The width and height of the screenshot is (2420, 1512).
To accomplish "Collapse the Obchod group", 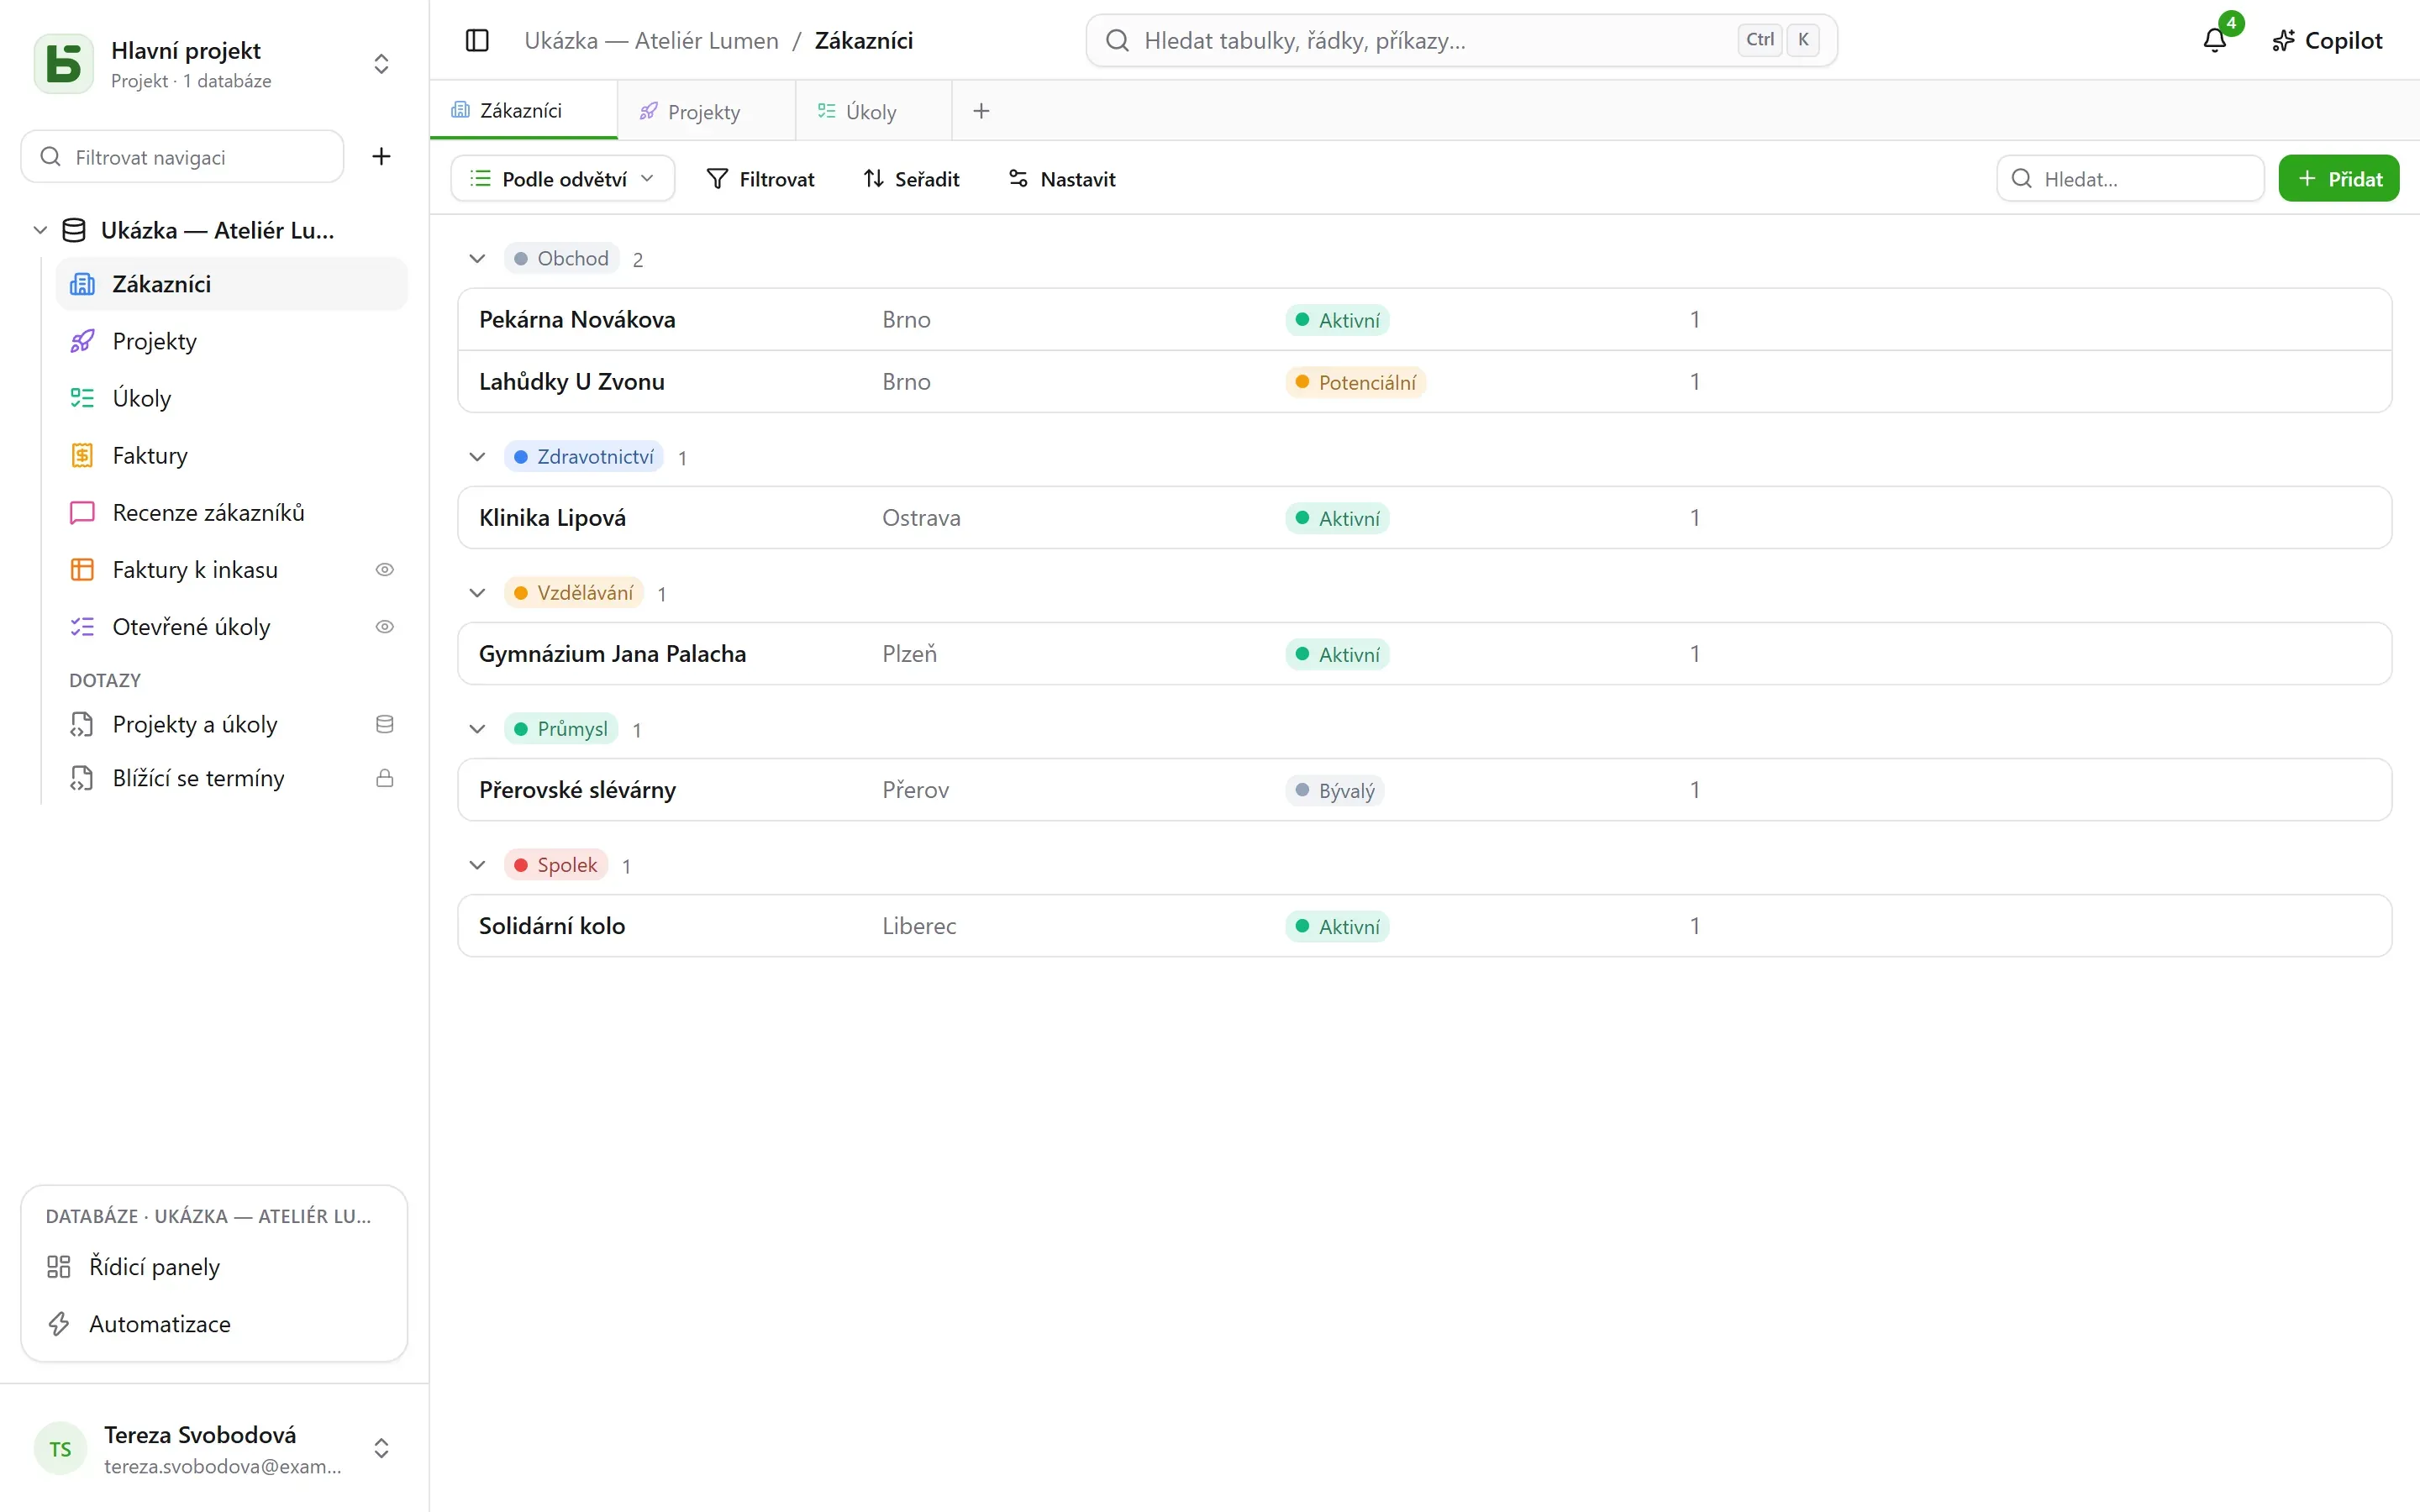I will (x=477, y=258).
